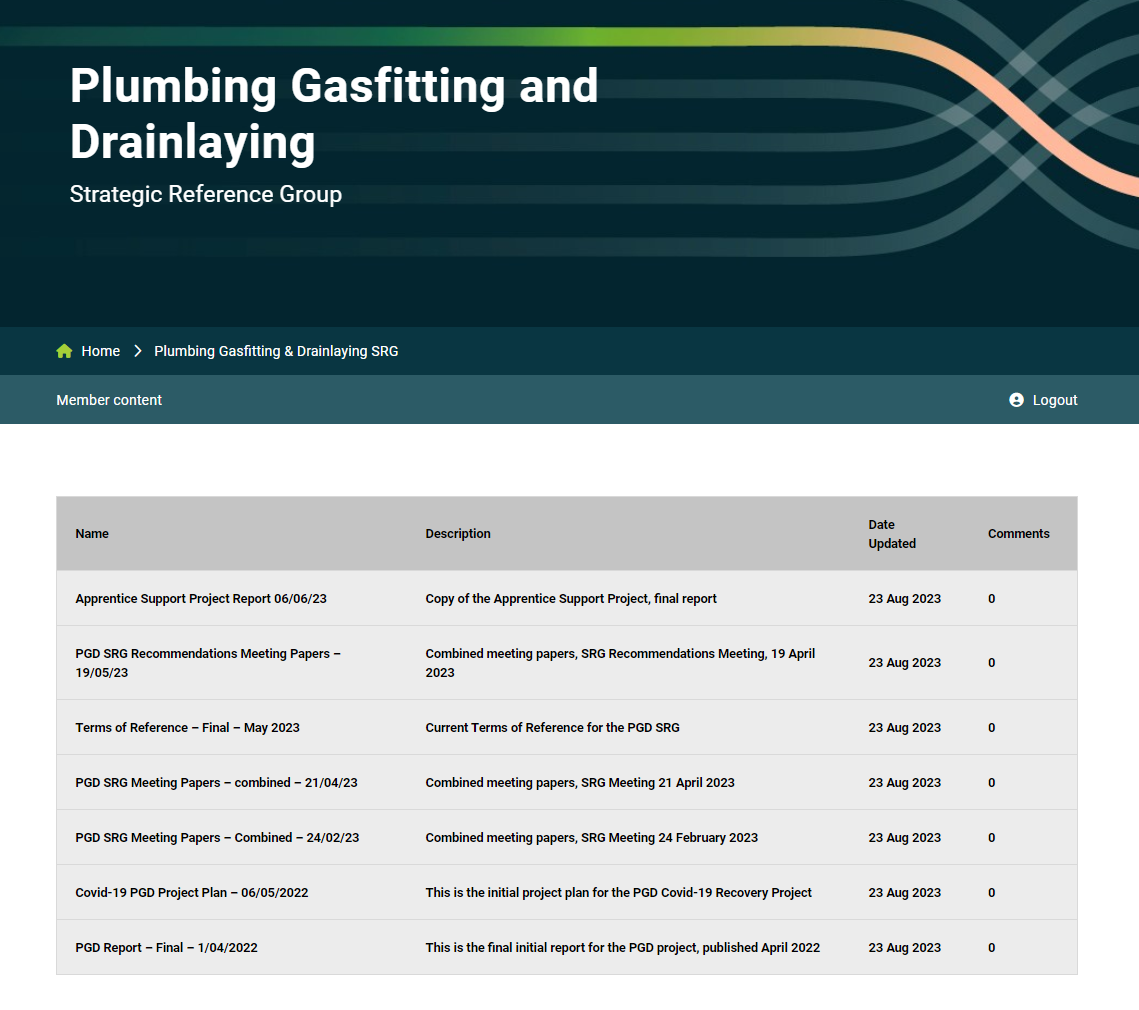Viewport: 1139px width, 1010px height.
Task: Click the breadcrumb chevron separator arrow
Action: tap(138, 351)
